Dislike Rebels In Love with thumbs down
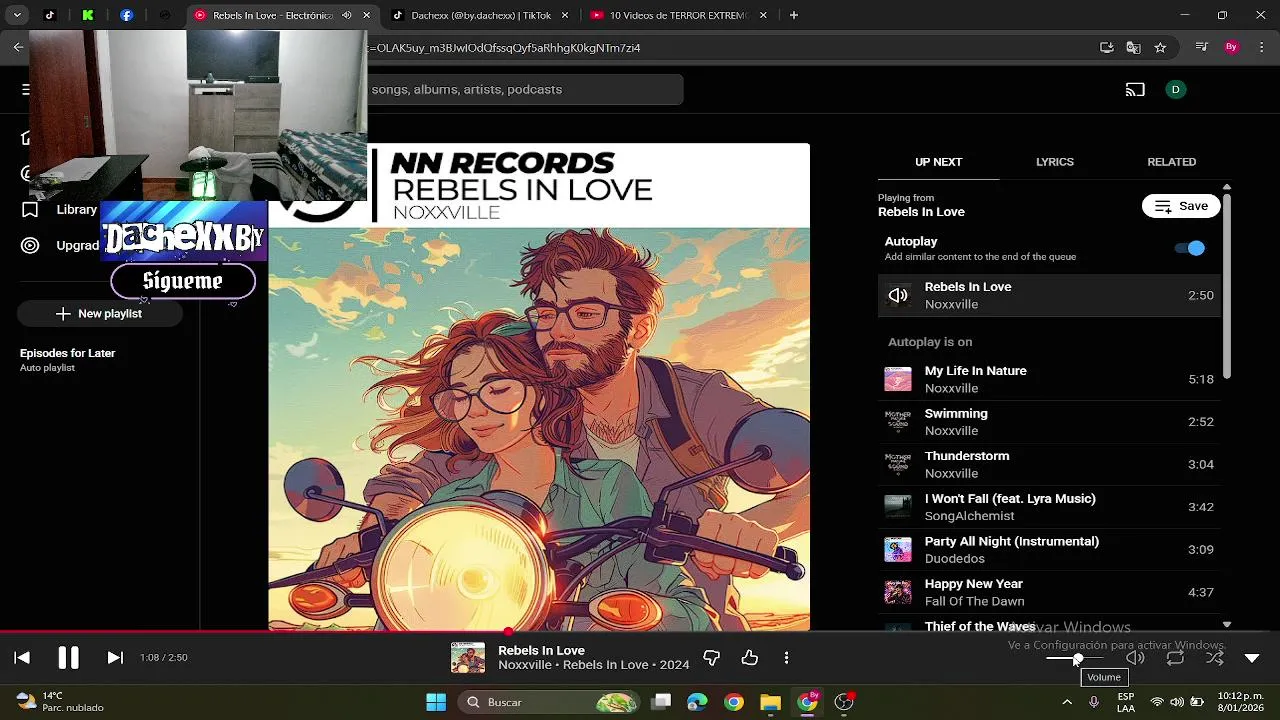The height and width of the screenshot is (720, 1280). click(x=712, y=657)
